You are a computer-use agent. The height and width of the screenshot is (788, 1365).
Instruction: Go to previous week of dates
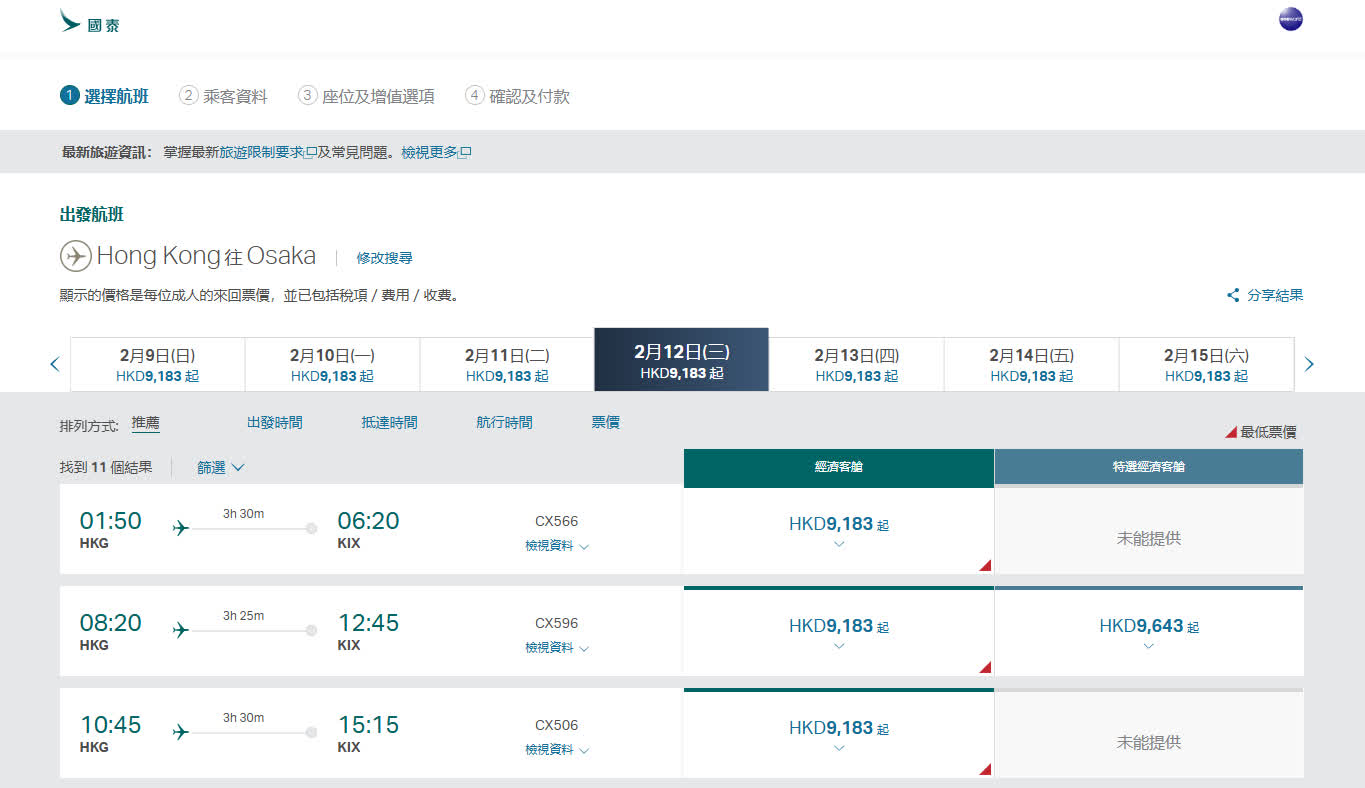55,364
